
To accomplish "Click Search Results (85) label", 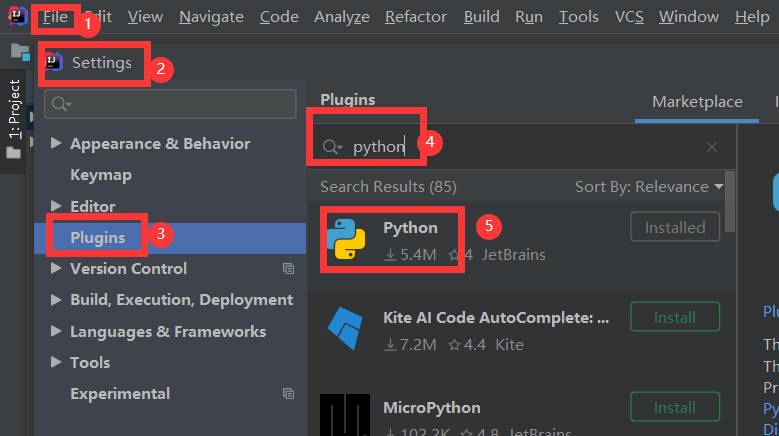I will click(389, 187).
